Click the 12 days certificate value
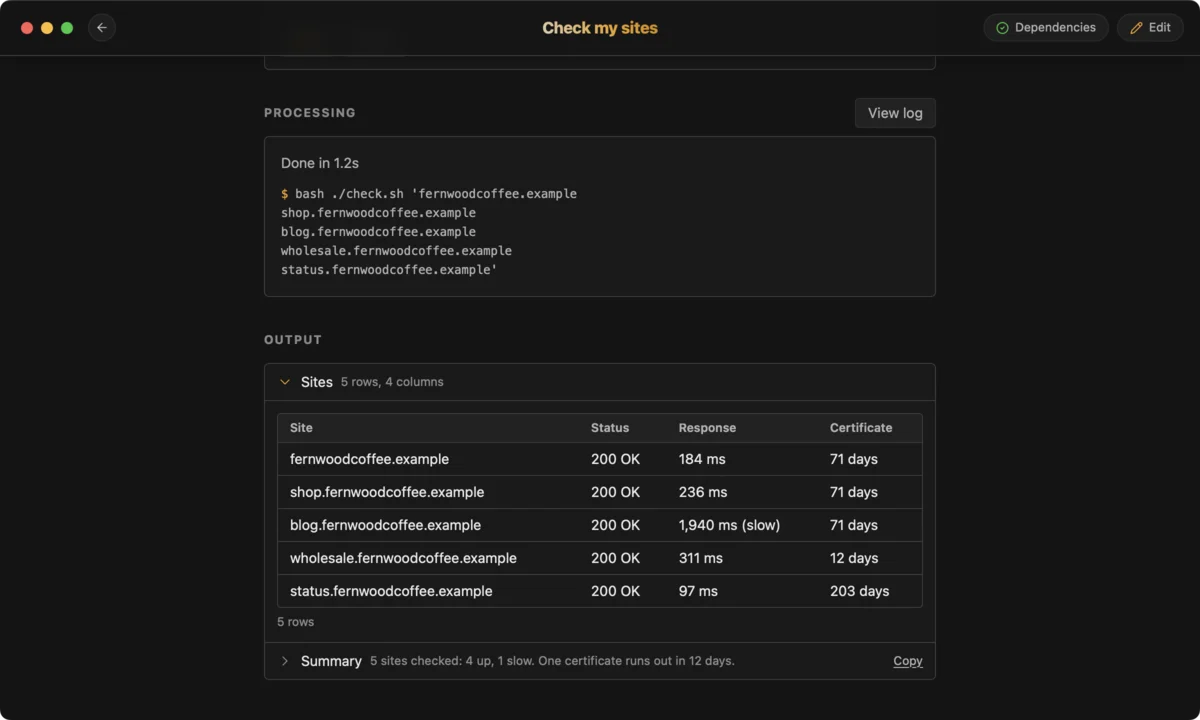The width and height of the screenshot is (1200, 720). pyautogui.click(x=854, y=558)
